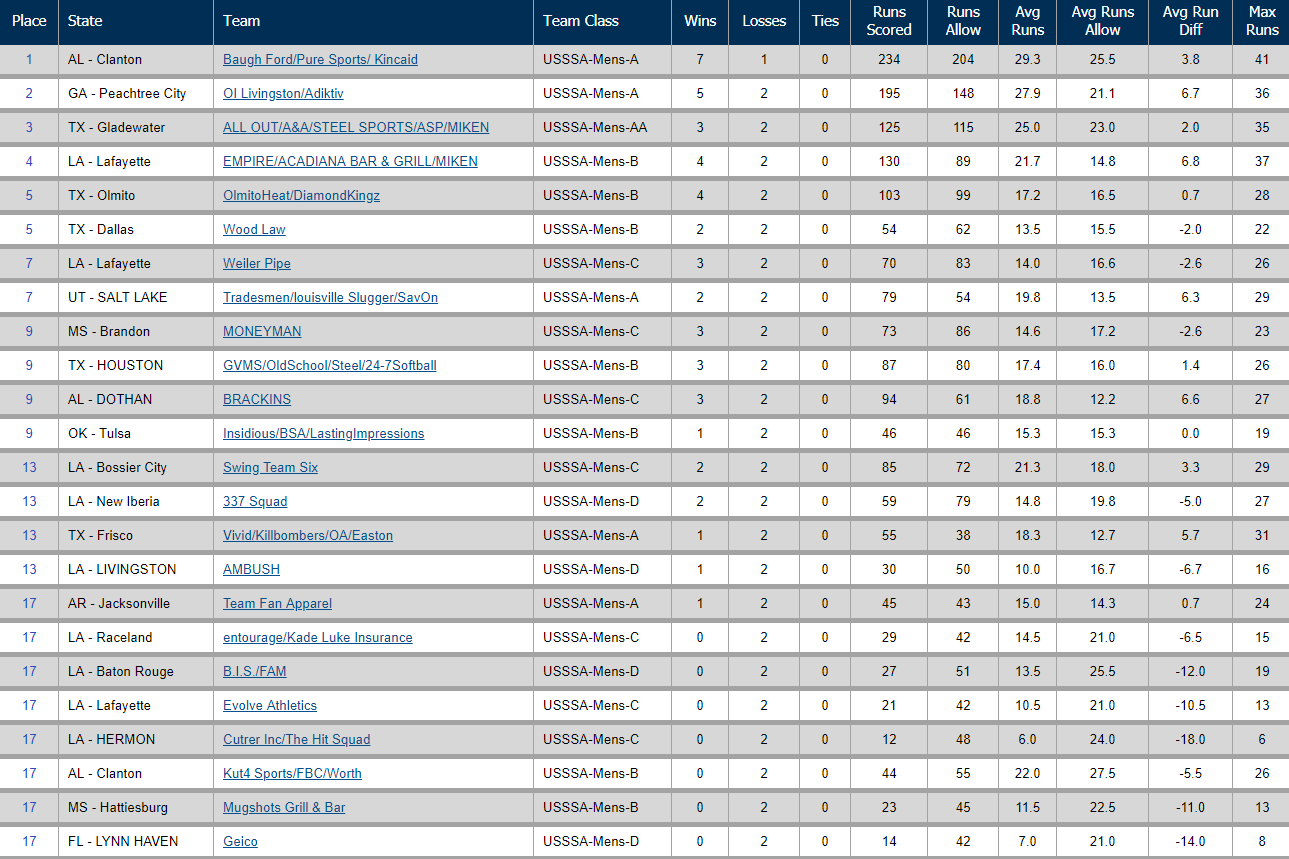The width and height of the screenshot is (1289, 859).
Task: Open Cutrer Inc/The Hit Squad link
Action: coord(296,739)
